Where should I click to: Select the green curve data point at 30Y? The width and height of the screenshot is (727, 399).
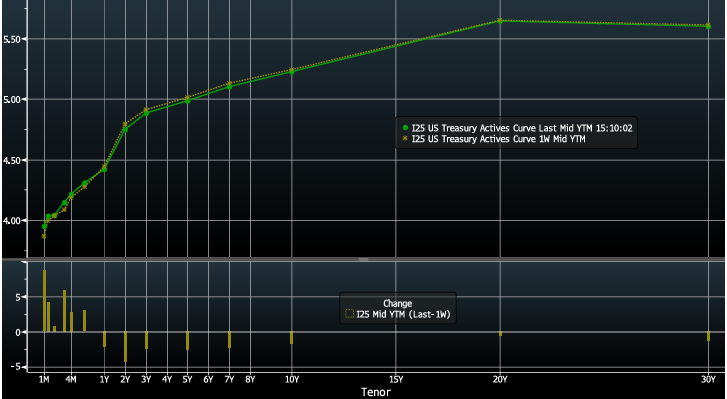pos(708,26)
